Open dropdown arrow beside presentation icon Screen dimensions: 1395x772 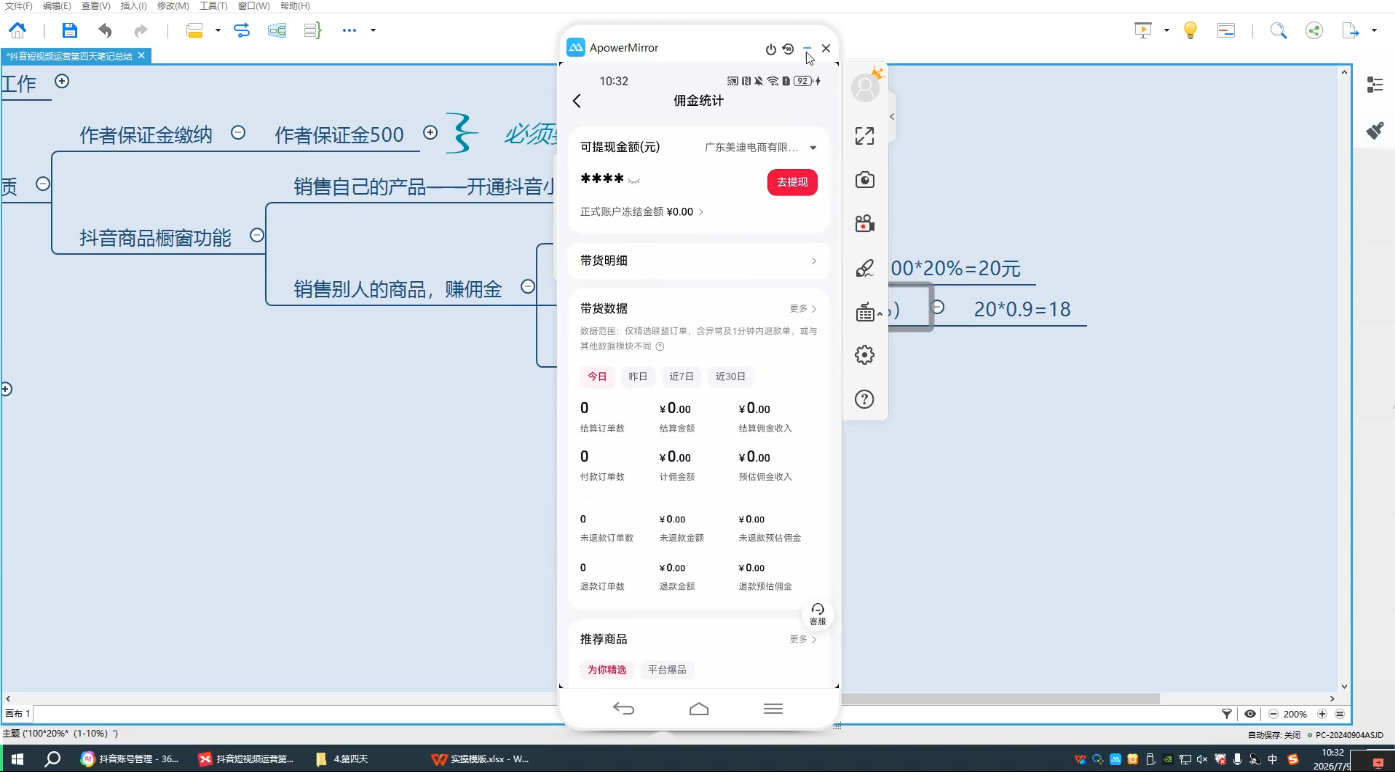click(1166, 31)
